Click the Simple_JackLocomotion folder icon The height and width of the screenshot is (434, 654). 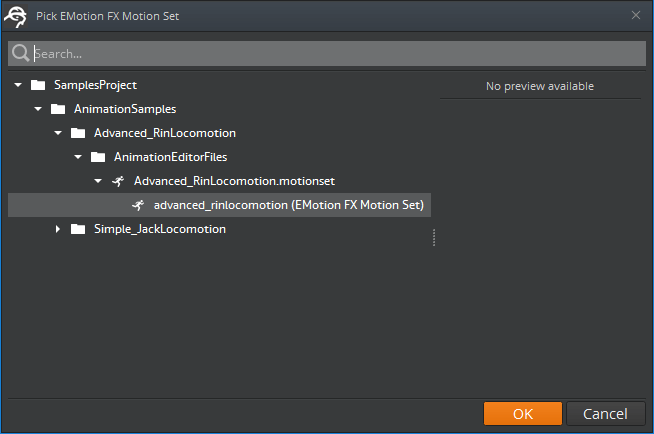click(78, 229)
